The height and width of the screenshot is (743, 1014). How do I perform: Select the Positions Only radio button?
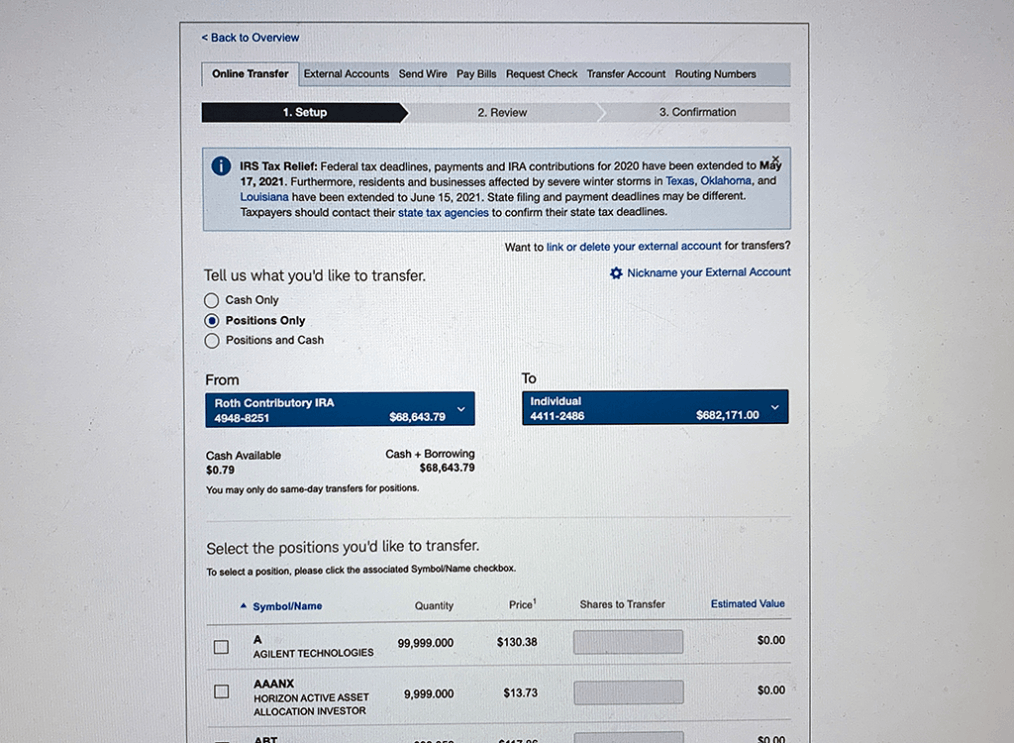pos(212,321)
